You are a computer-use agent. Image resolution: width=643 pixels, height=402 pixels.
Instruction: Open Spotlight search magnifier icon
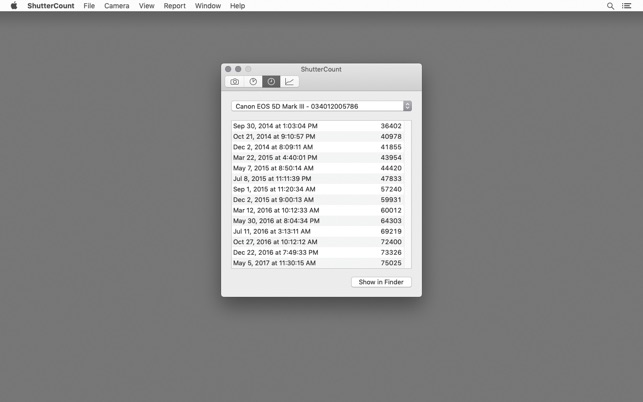tap(610, 6)
